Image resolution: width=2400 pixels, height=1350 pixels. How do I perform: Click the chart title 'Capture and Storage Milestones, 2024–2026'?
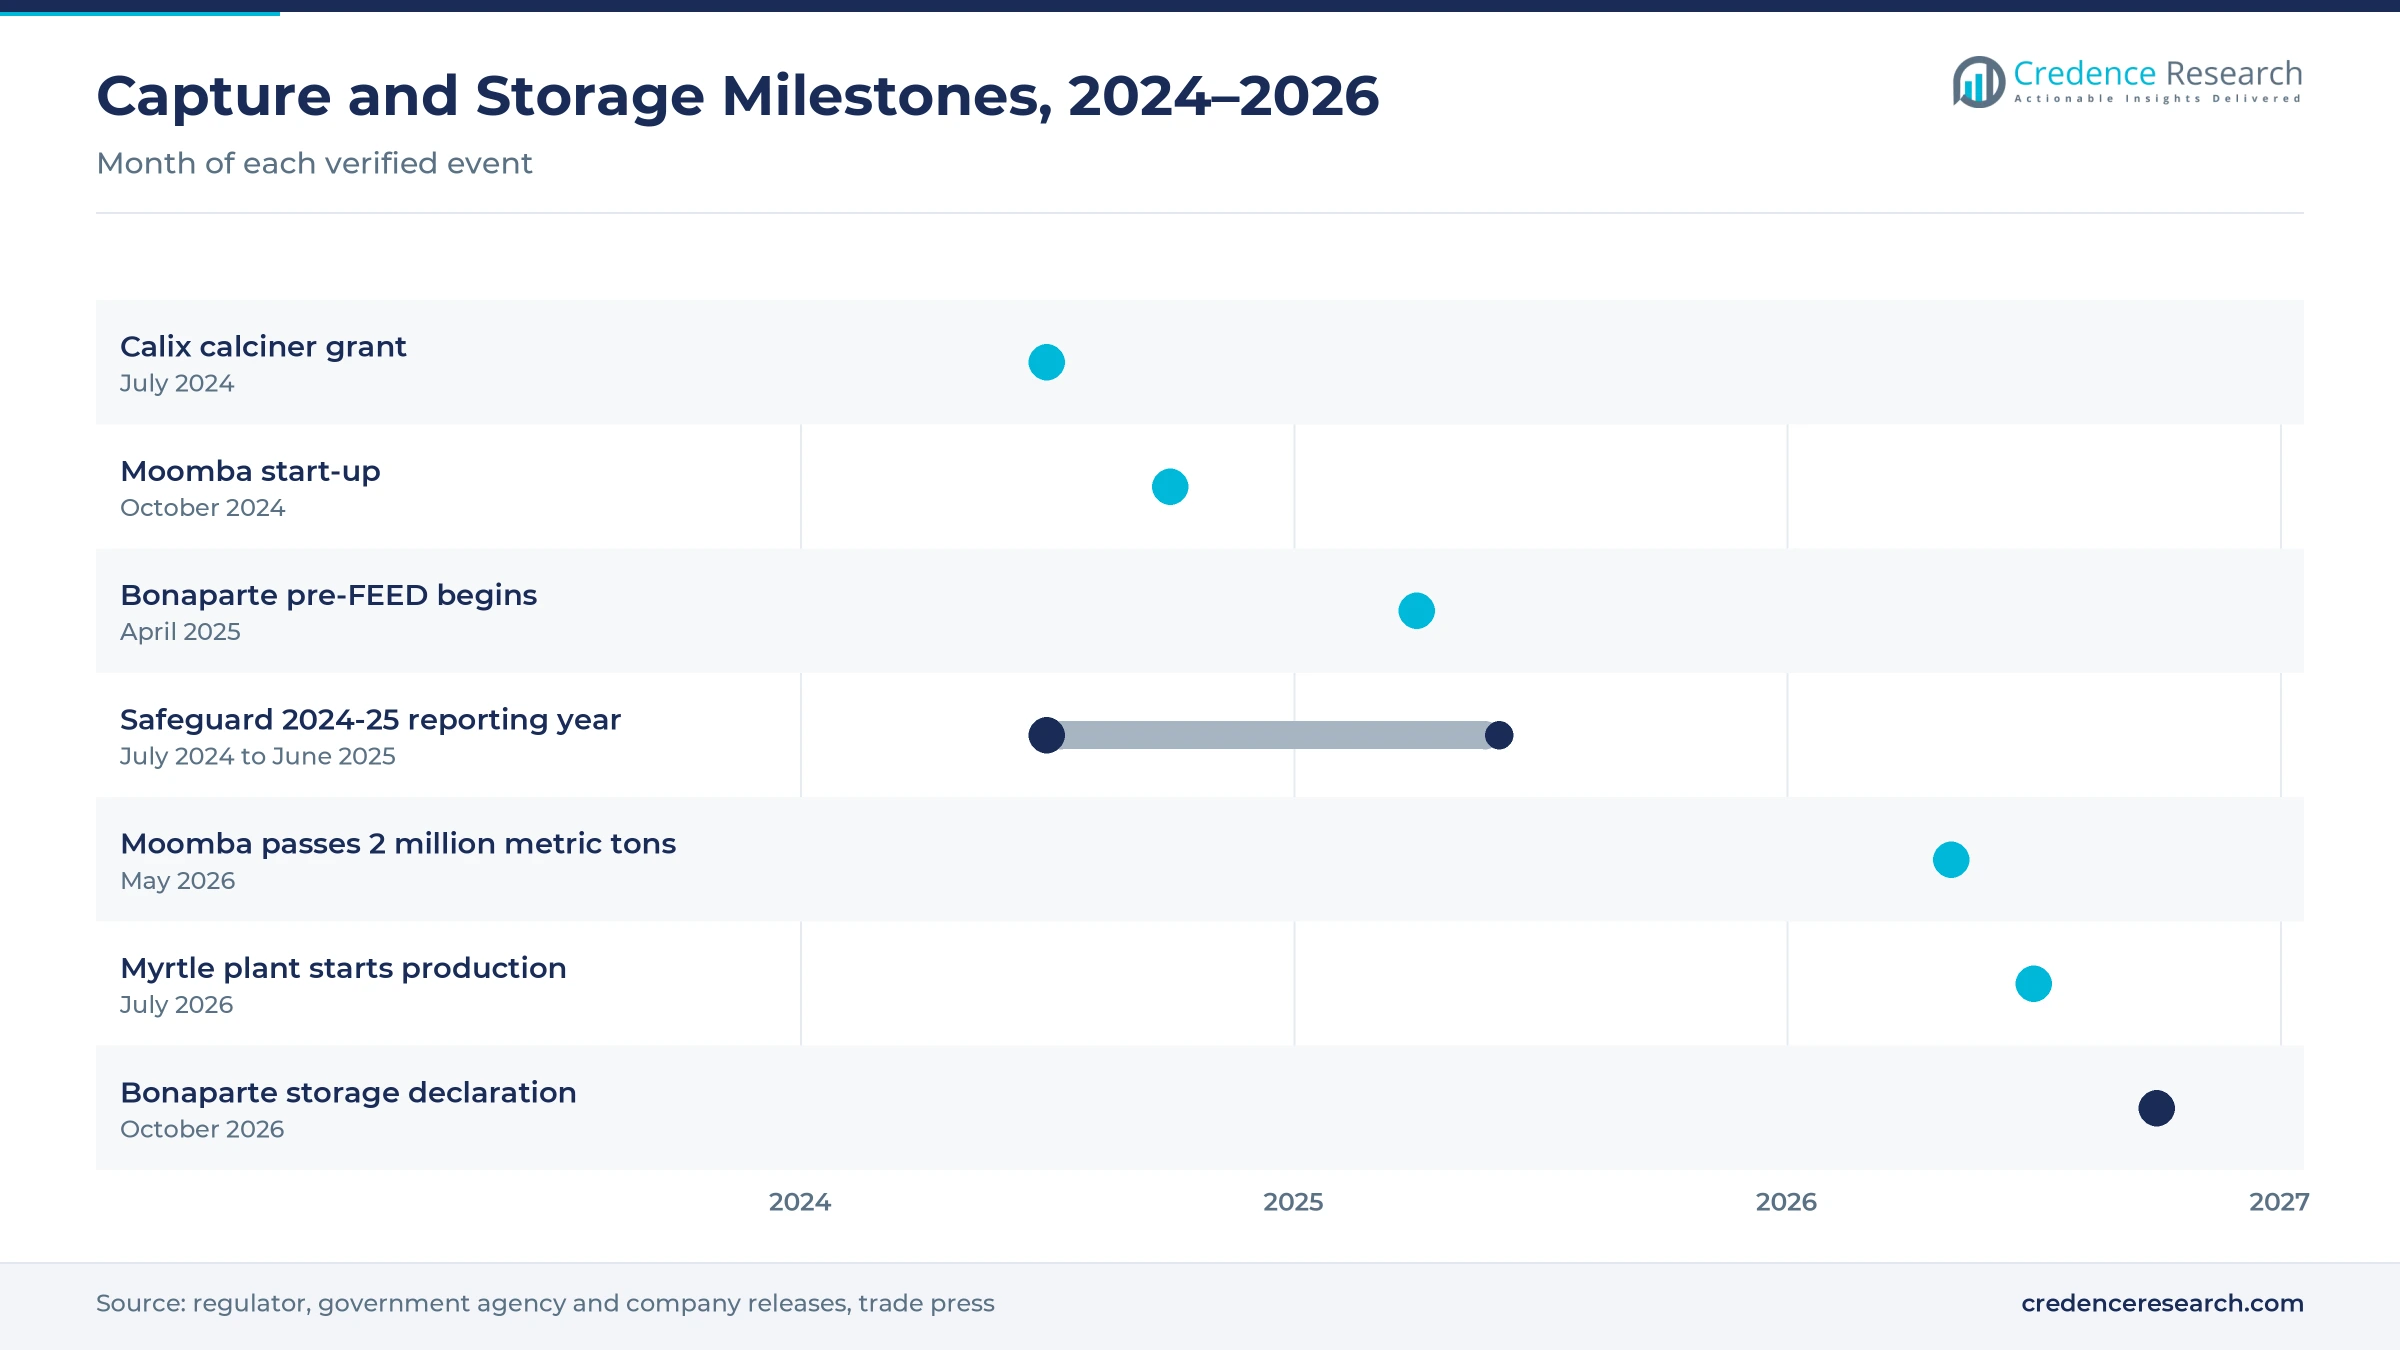click(737, 96)
